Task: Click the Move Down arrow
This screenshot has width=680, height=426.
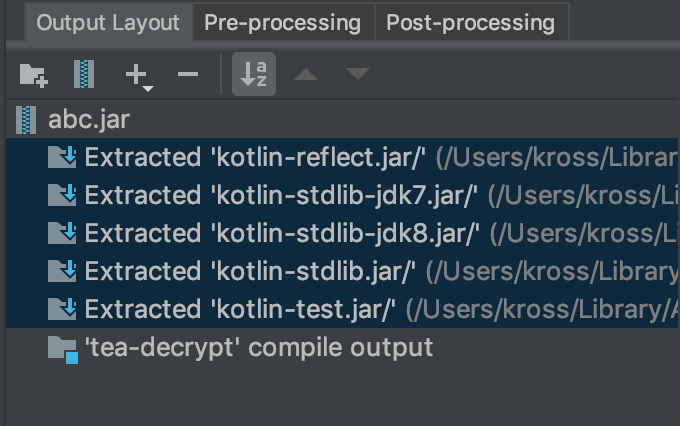Action: (358, 74)
